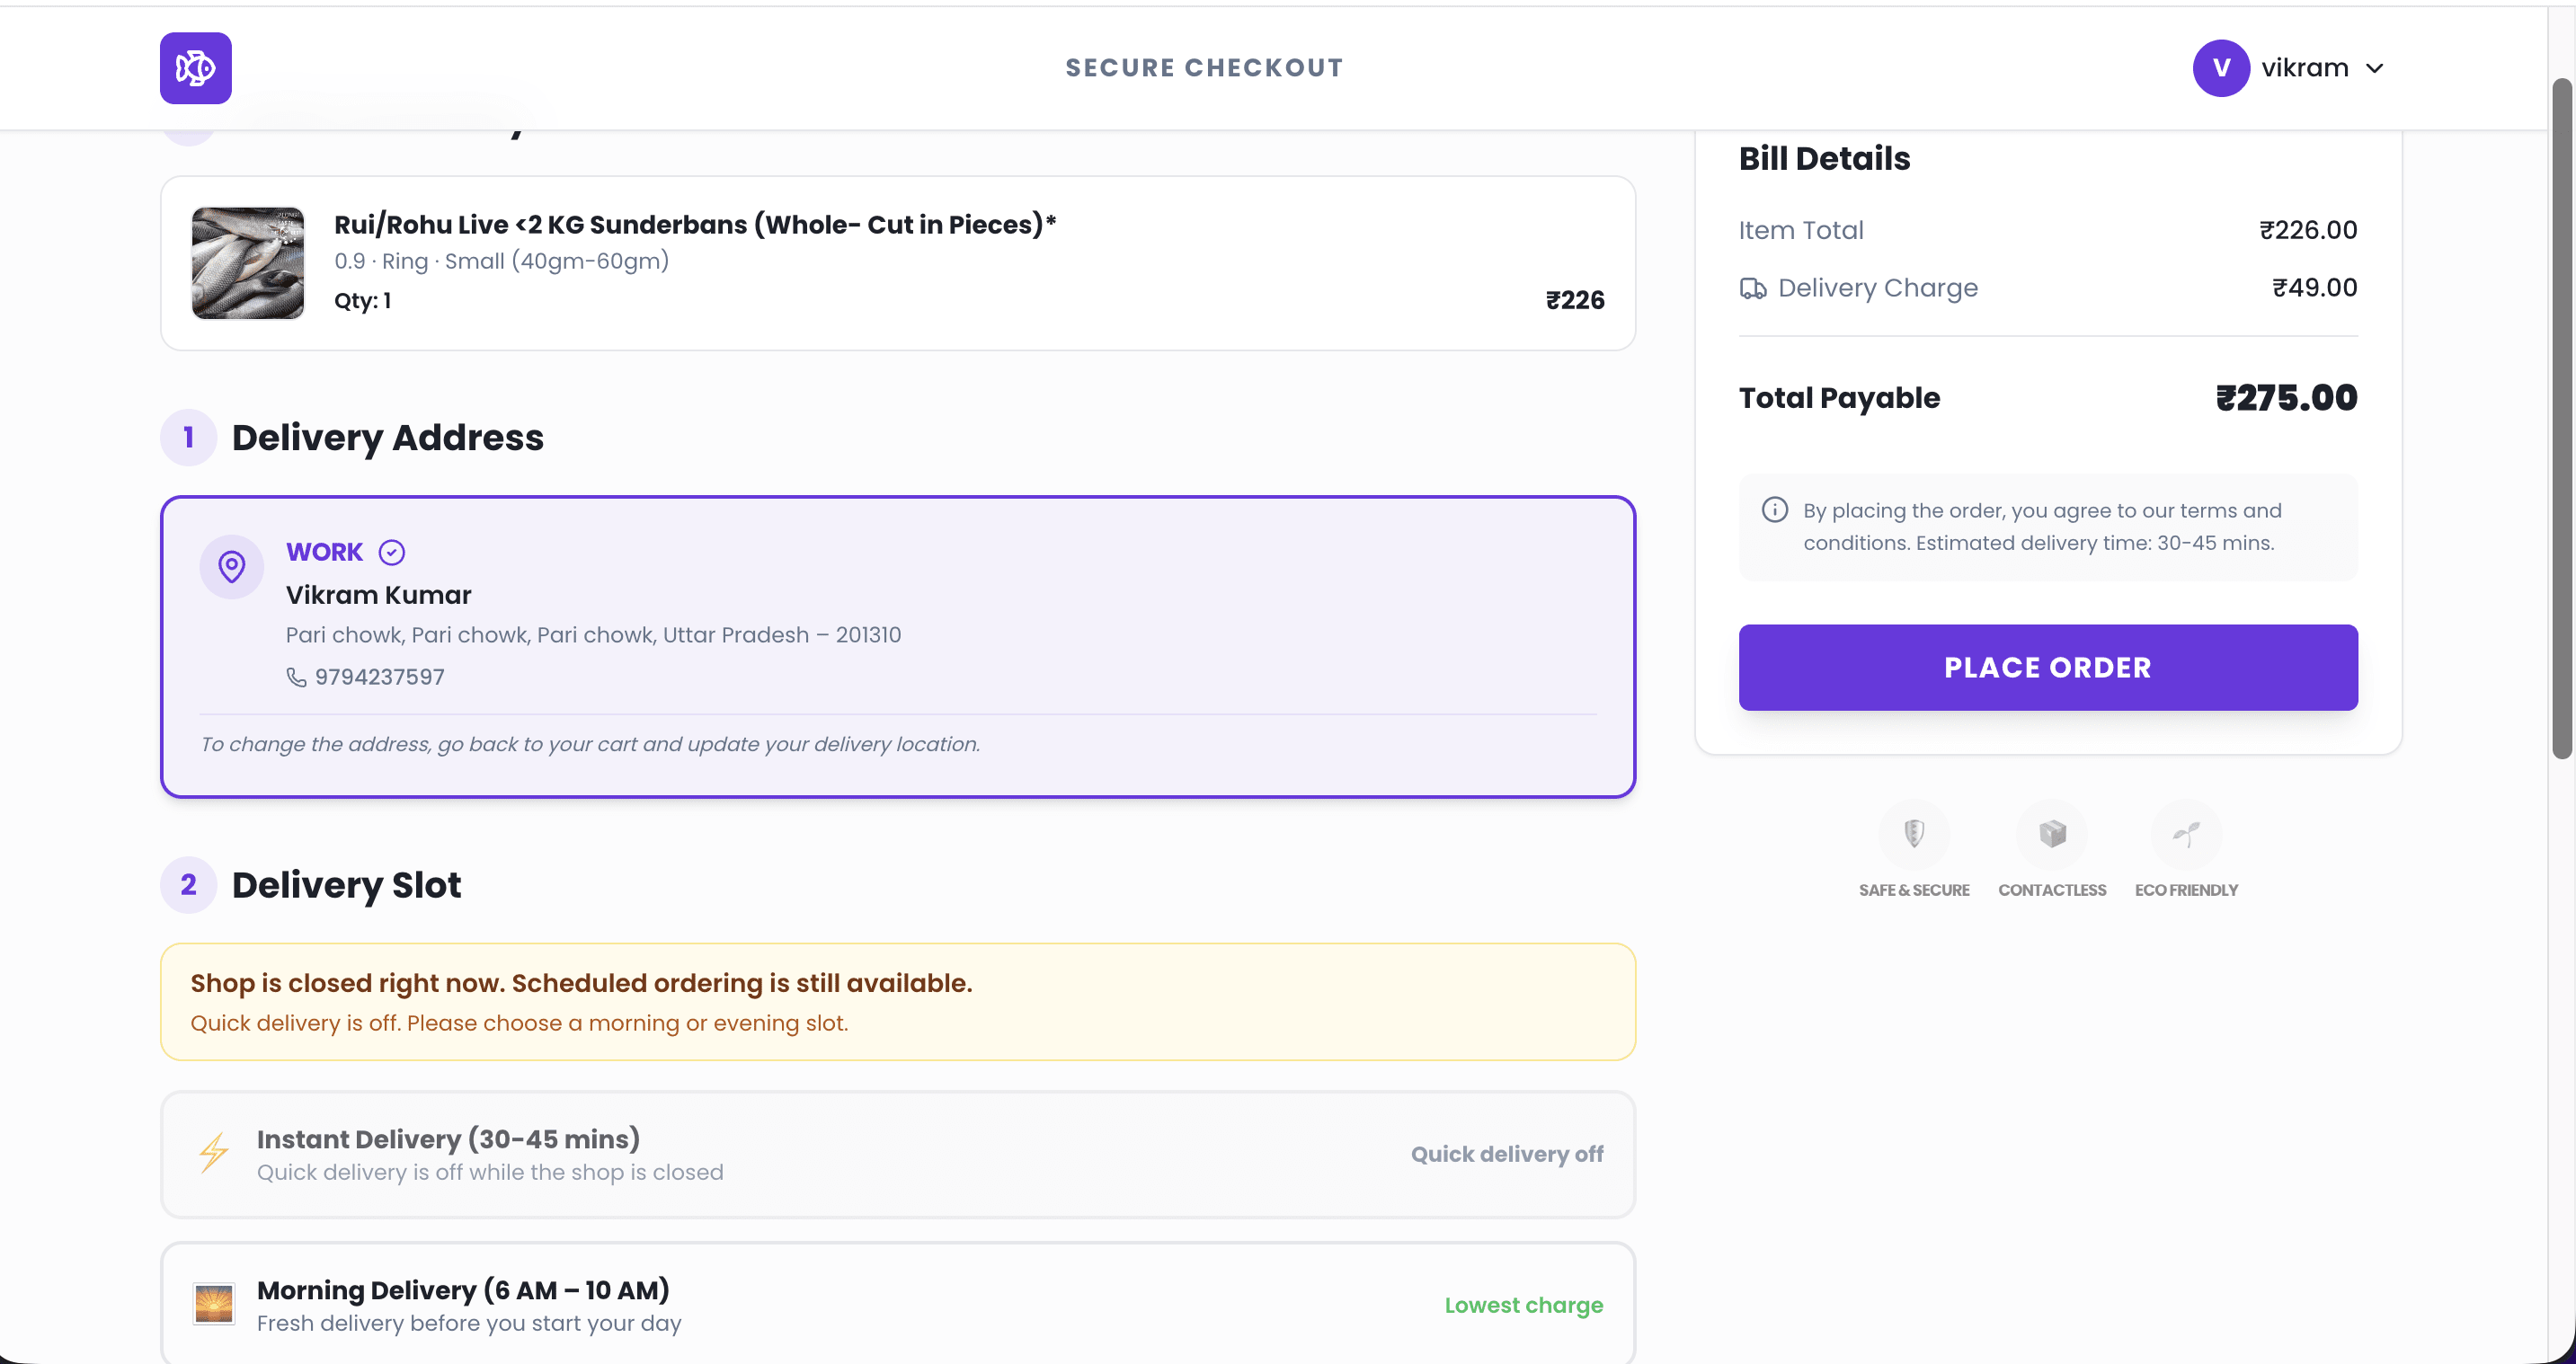The height and width of the screenshot is (1364, 2576).
Task: Click the verified checkmark next to WORK
Action: [x=392, y=552]
